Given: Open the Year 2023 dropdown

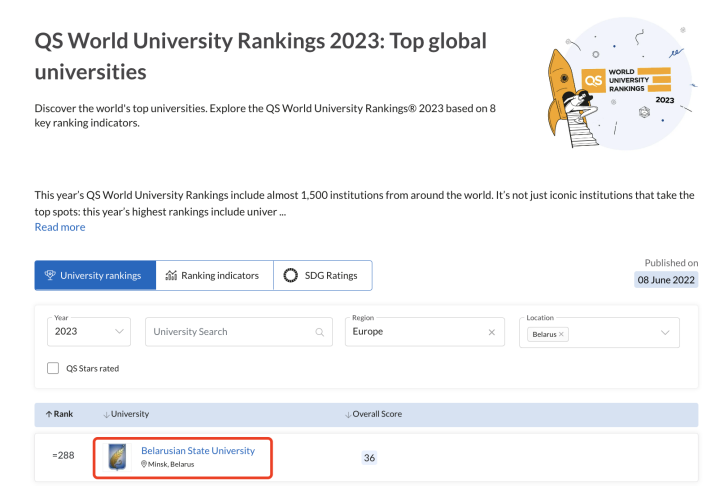Looking at the screenshot, I should (89, 332).
